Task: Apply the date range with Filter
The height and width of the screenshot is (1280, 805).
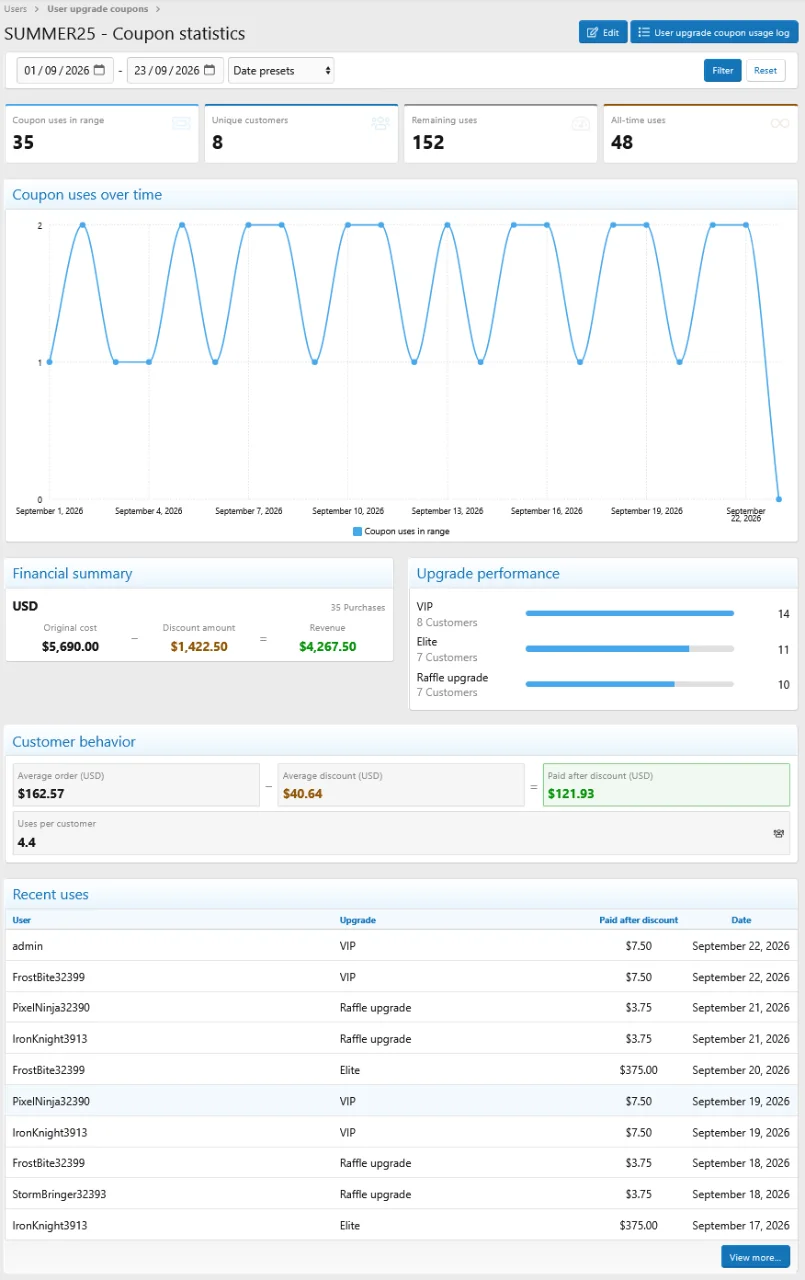Action: (x=723, y=70)
